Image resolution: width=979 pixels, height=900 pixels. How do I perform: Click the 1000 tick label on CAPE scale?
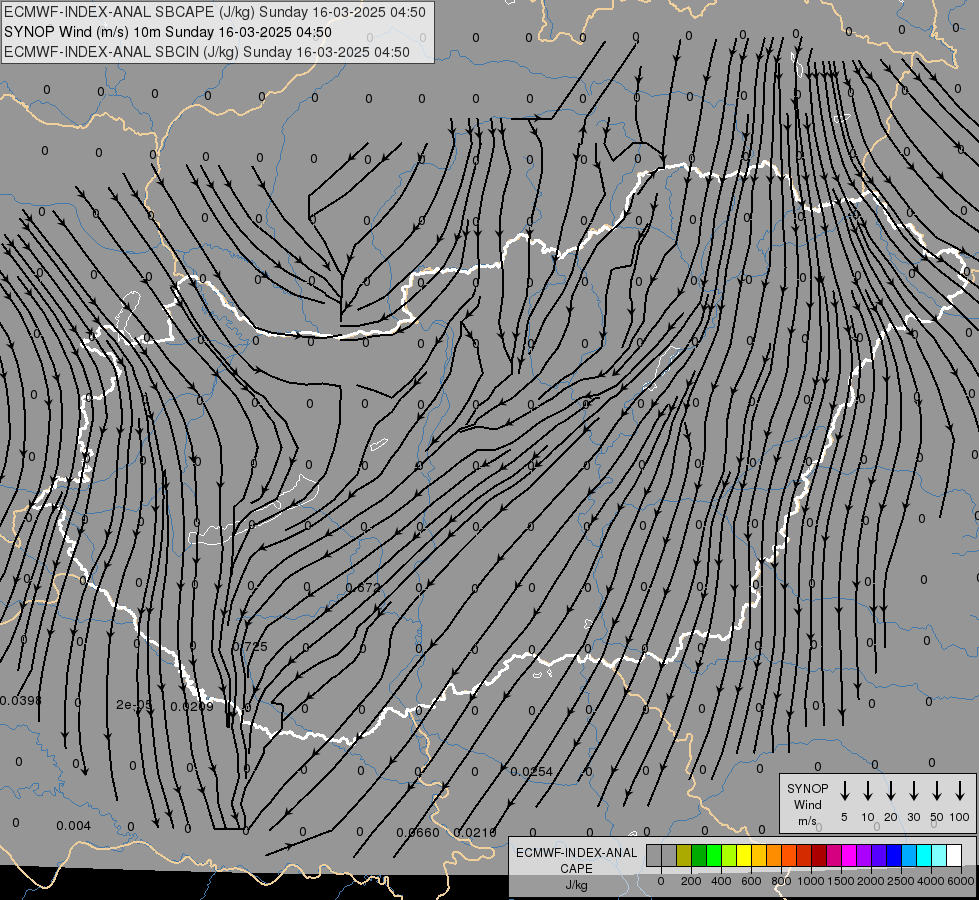click(x=810, y=881)
